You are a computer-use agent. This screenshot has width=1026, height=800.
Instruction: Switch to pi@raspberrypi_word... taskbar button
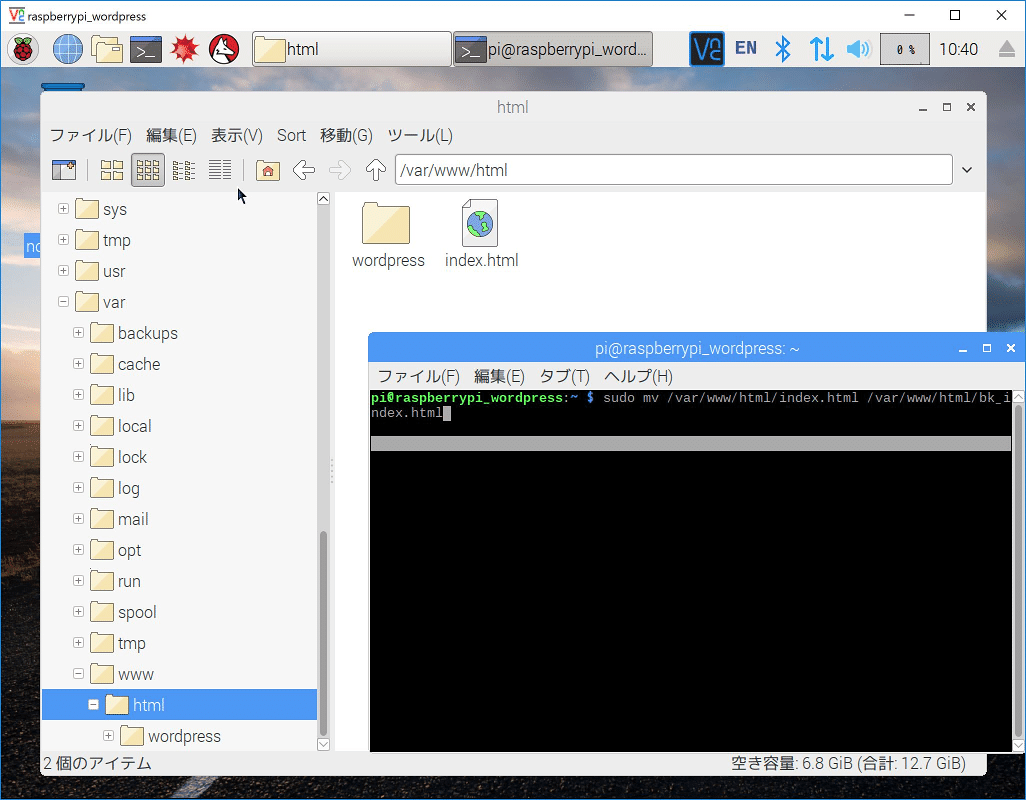click(553, 49)
